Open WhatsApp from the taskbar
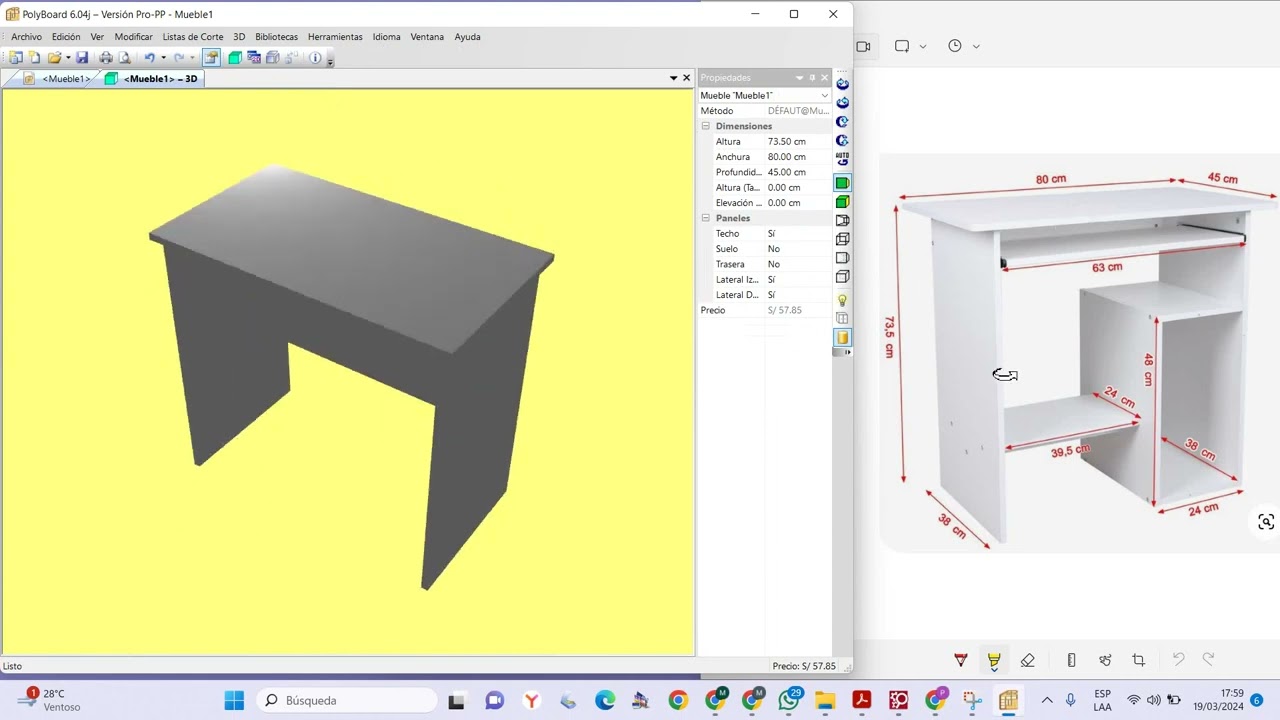The height and width of the screenshot is (720, 1280). 789,700
